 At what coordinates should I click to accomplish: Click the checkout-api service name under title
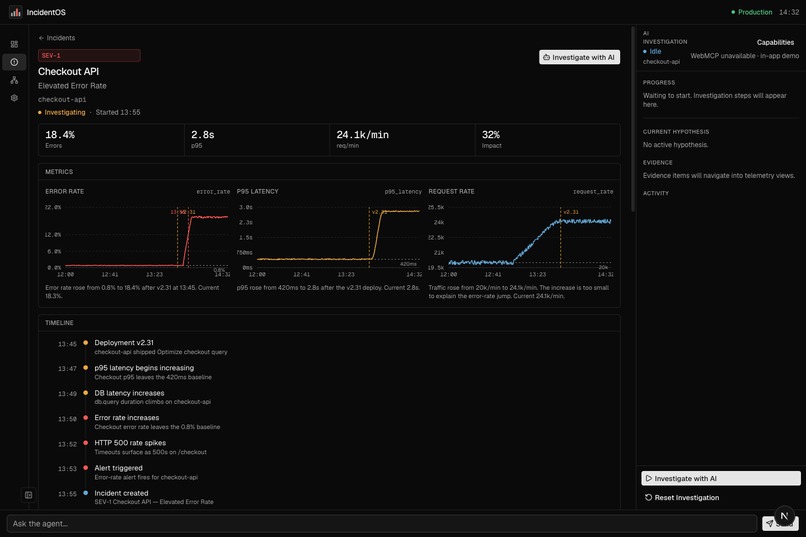62,99
